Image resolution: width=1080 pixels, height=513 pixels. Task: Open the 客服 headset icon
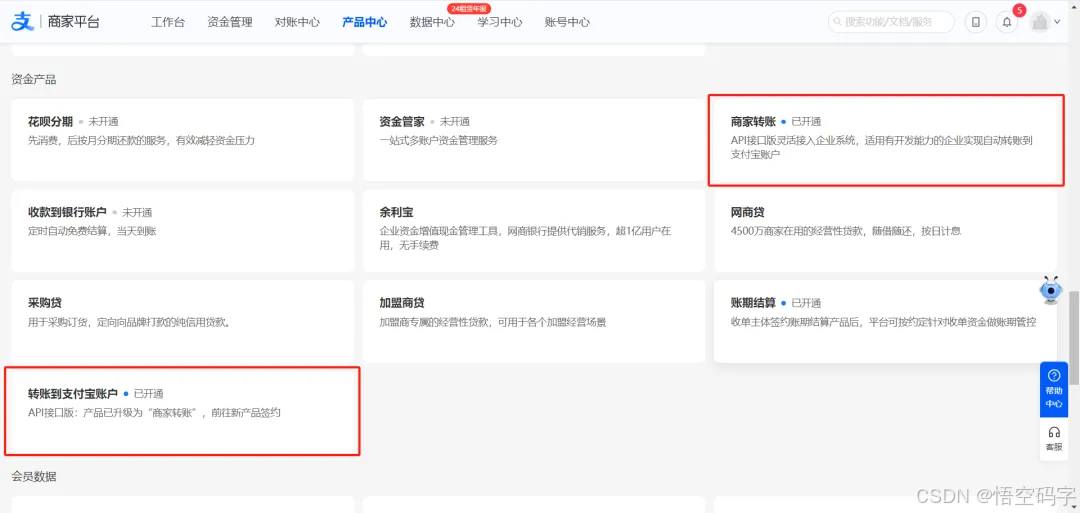tap(1053, 438)
